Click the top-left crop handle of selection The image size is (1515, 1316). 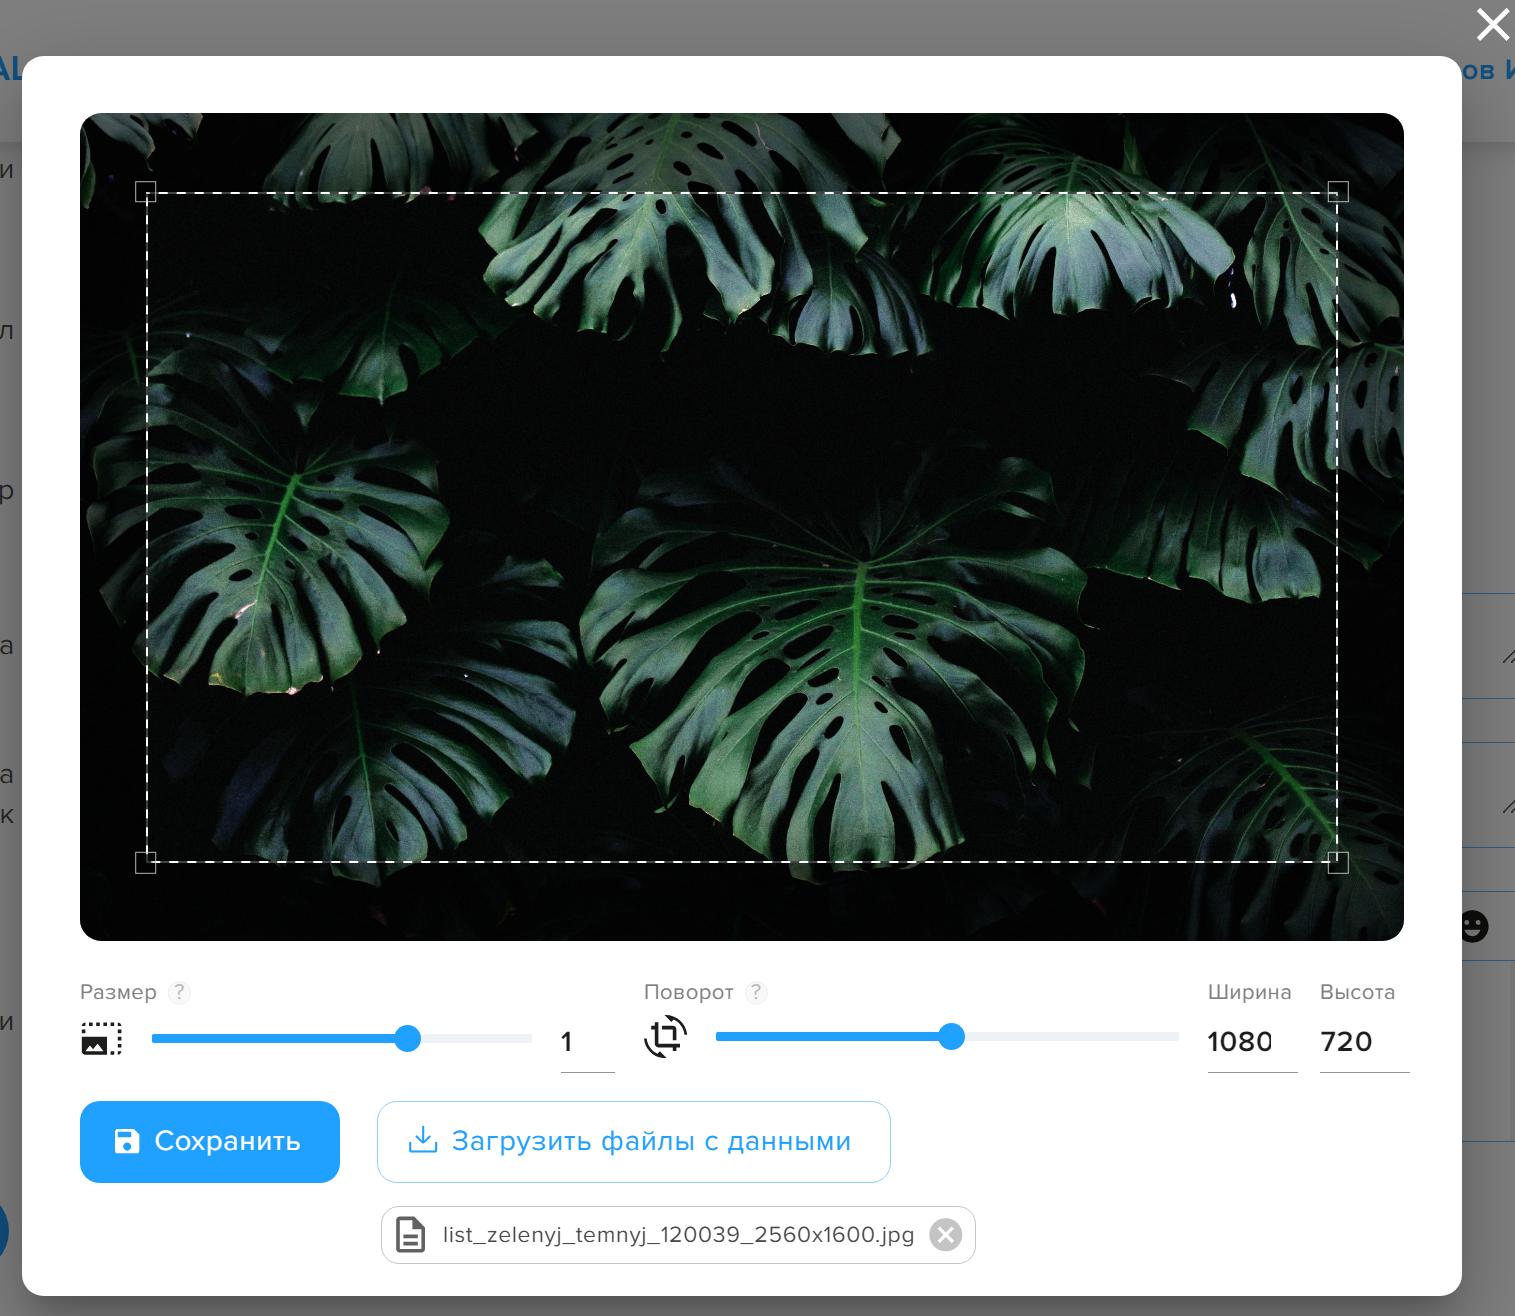coord(147,191)
